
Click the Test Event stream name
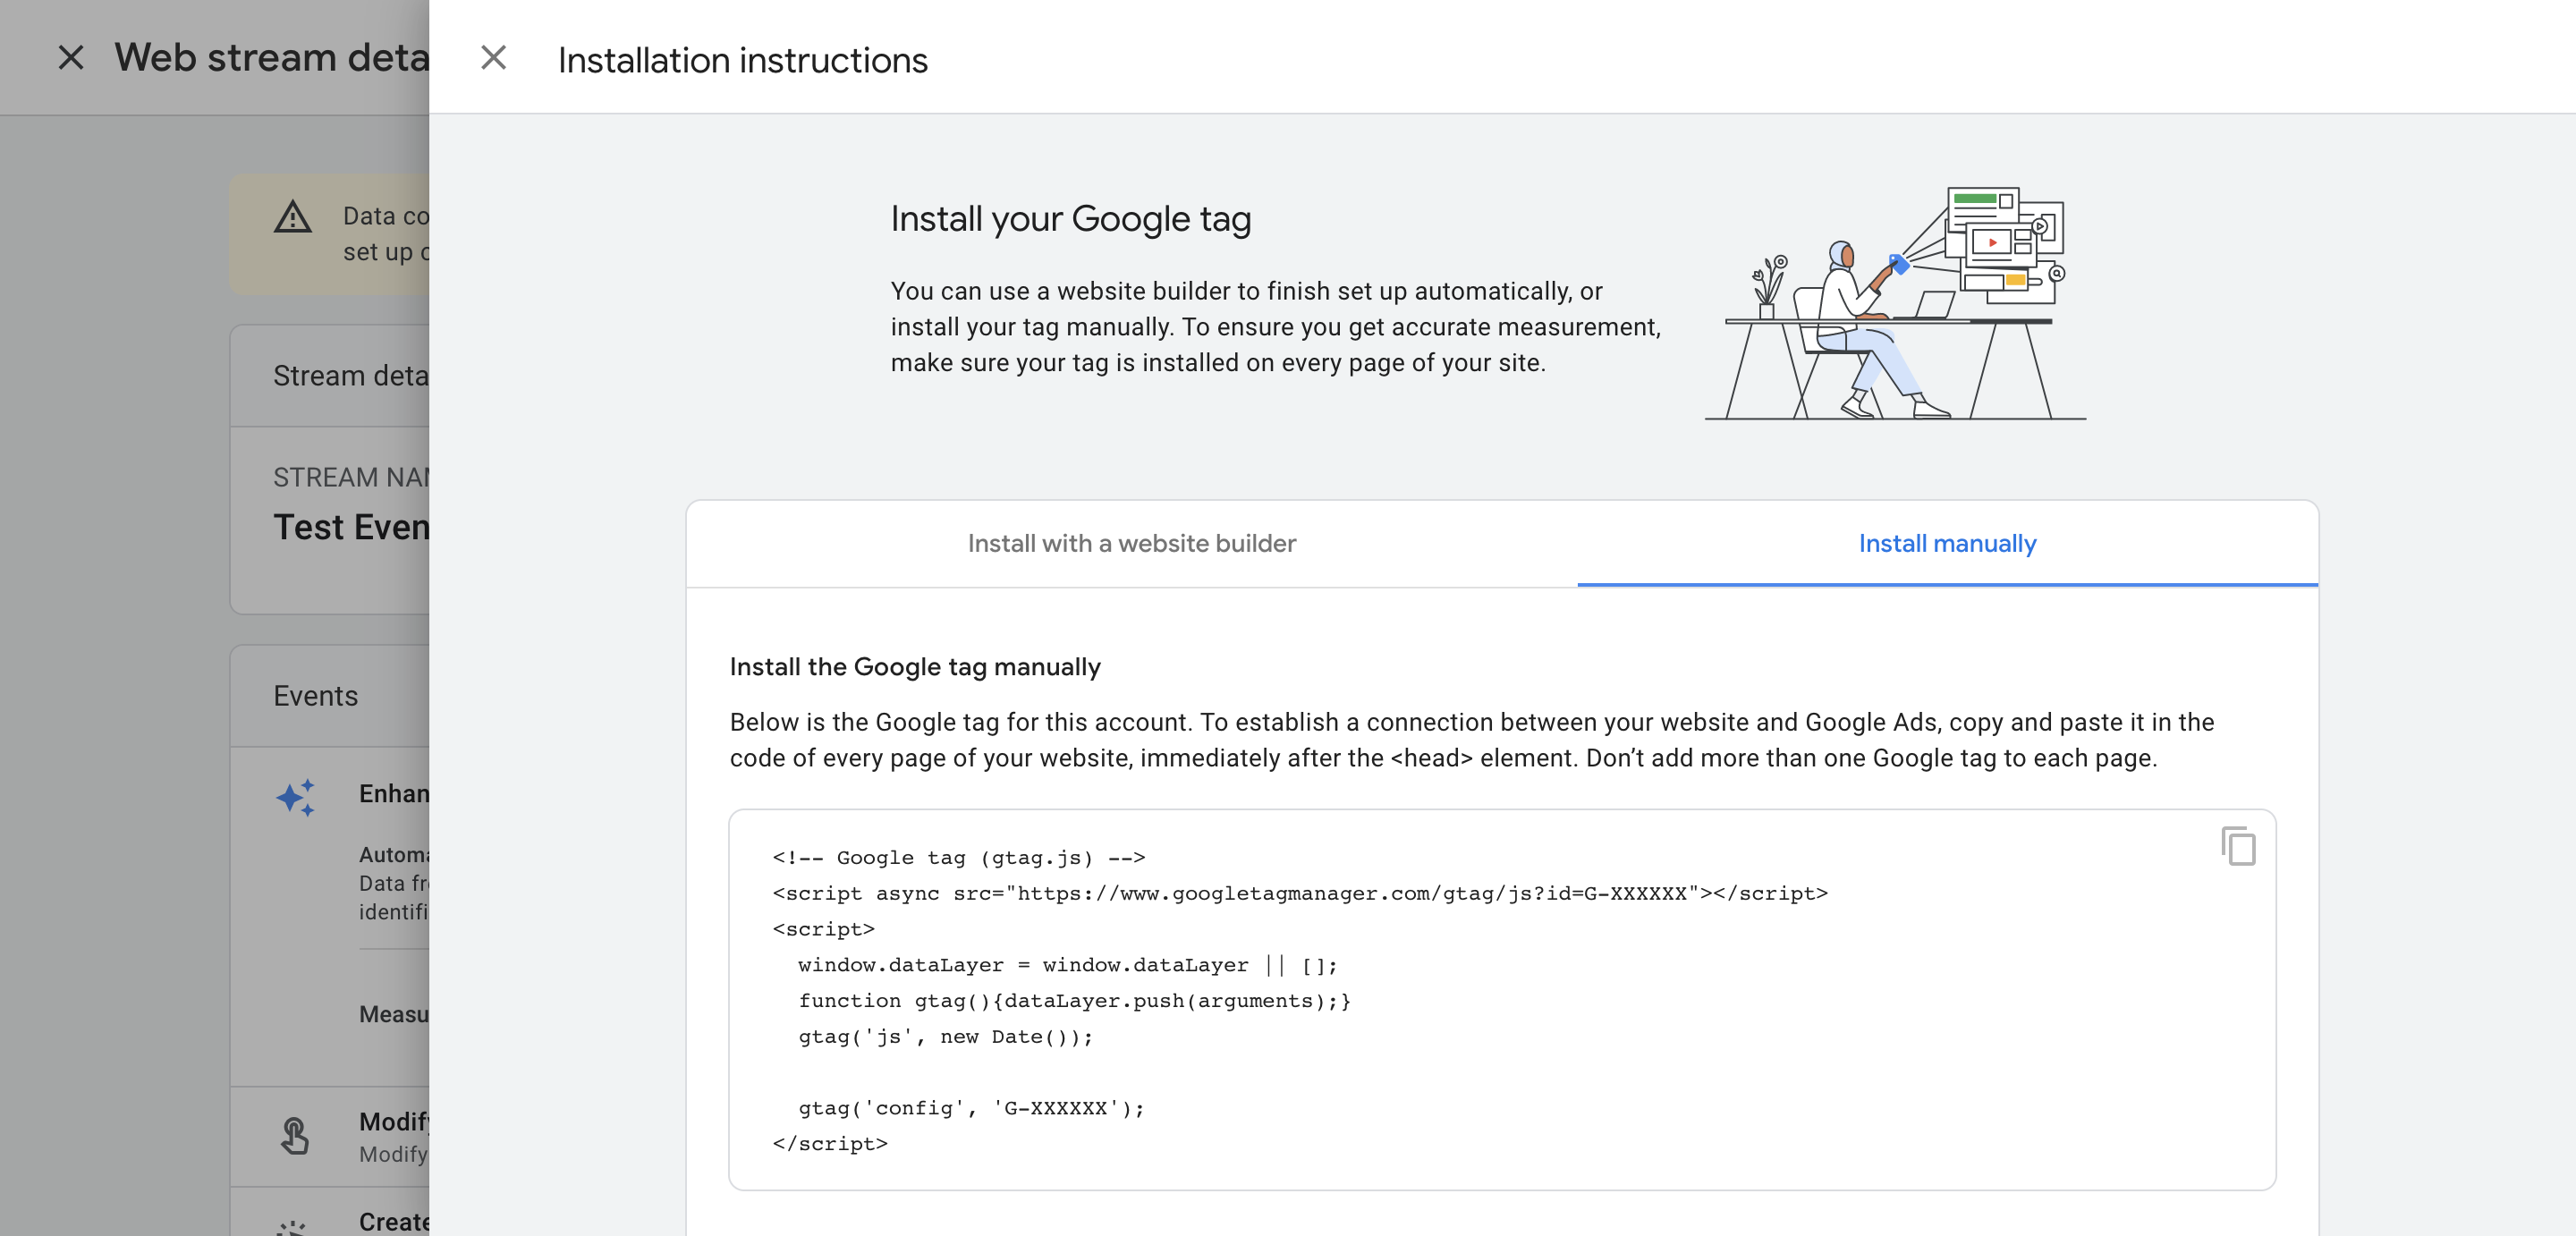coord(351,527)
